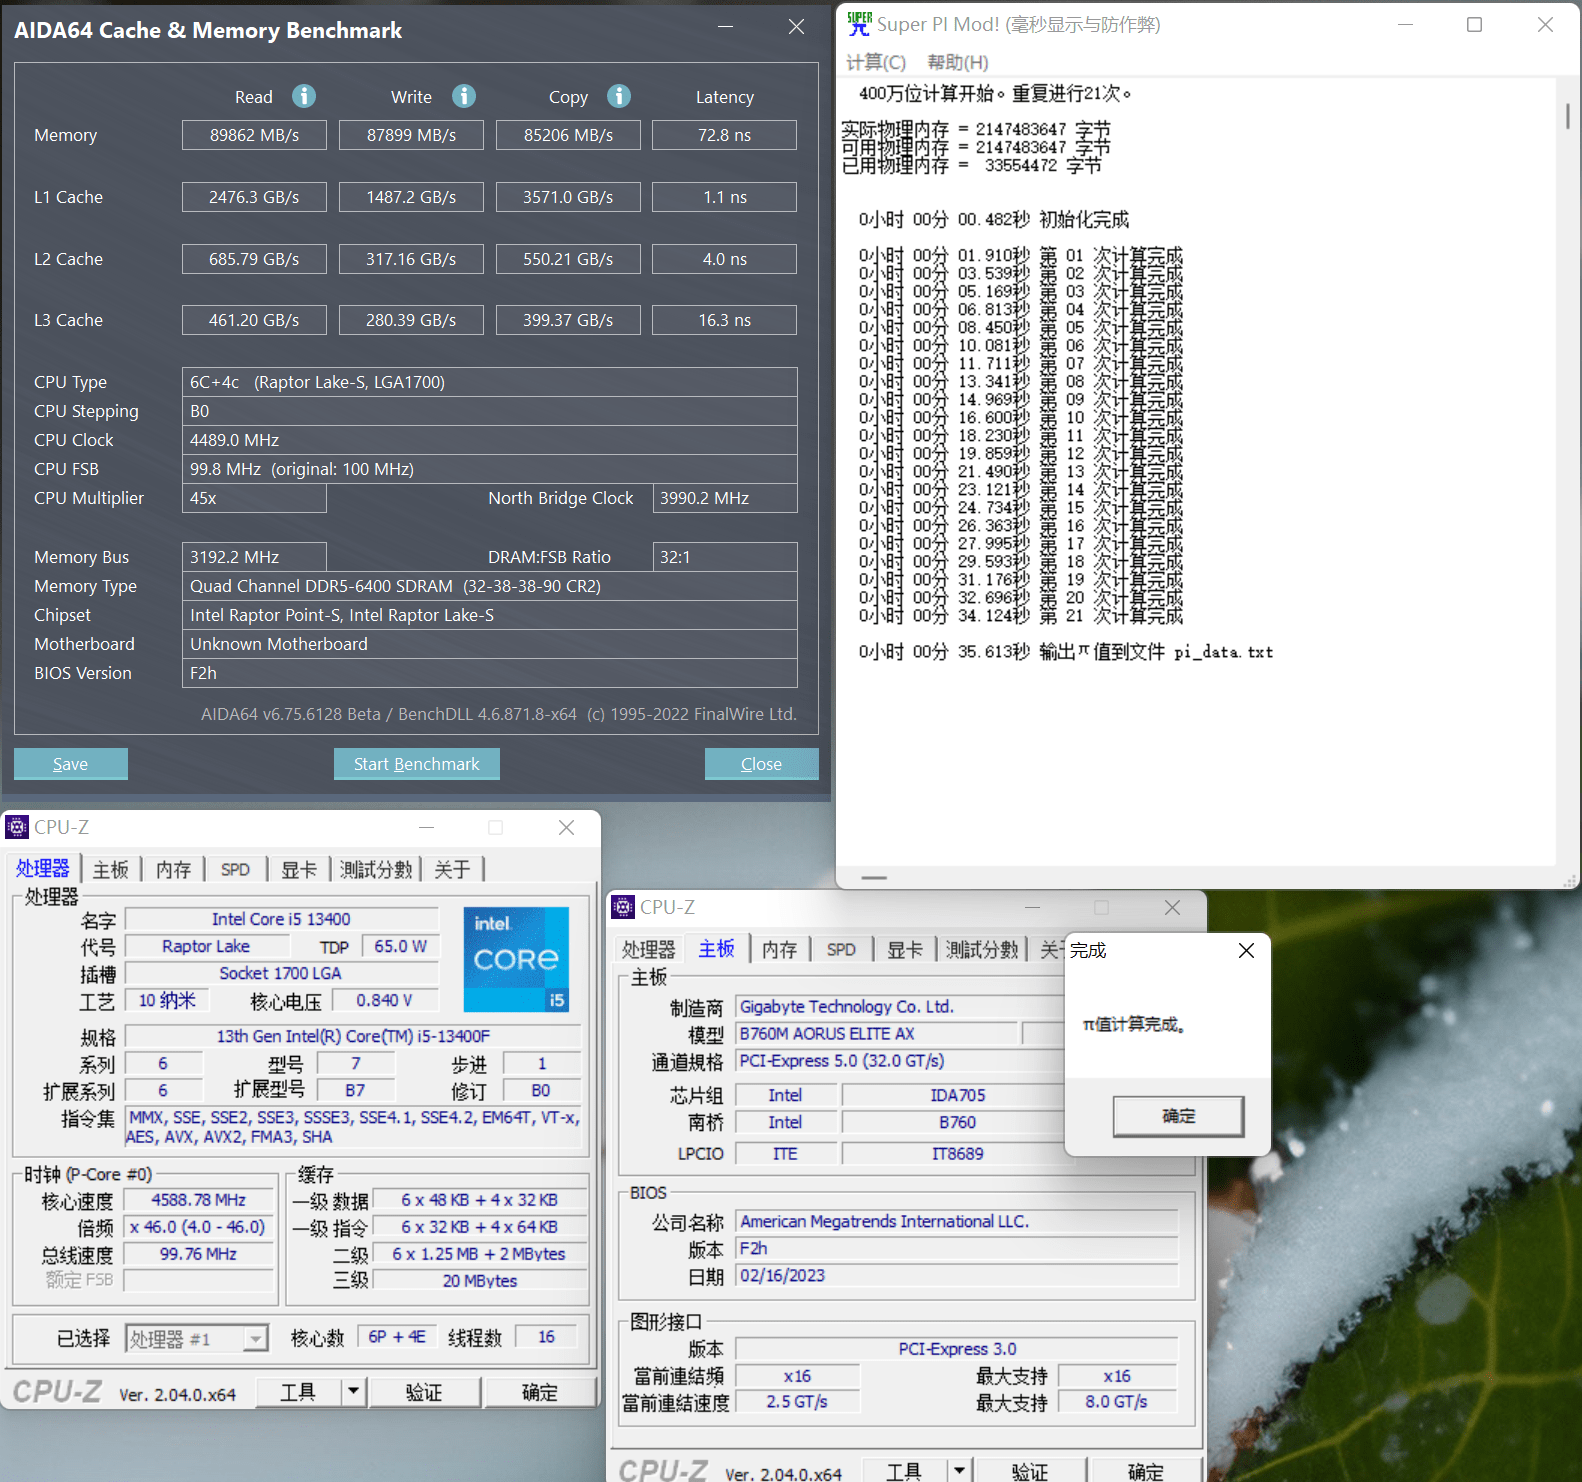This screenshot has height=1482, width=1582.
Task: Switch to 处理器 tab in mainboard CPU-Z window
Action: point(649,949)
